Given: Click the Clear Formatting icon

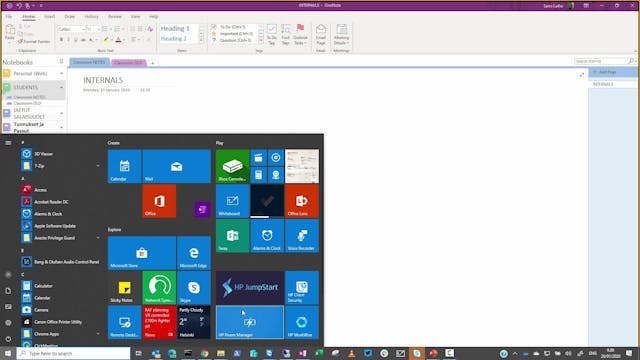Looking at the screenshot, I should click(x=150, y=29).
